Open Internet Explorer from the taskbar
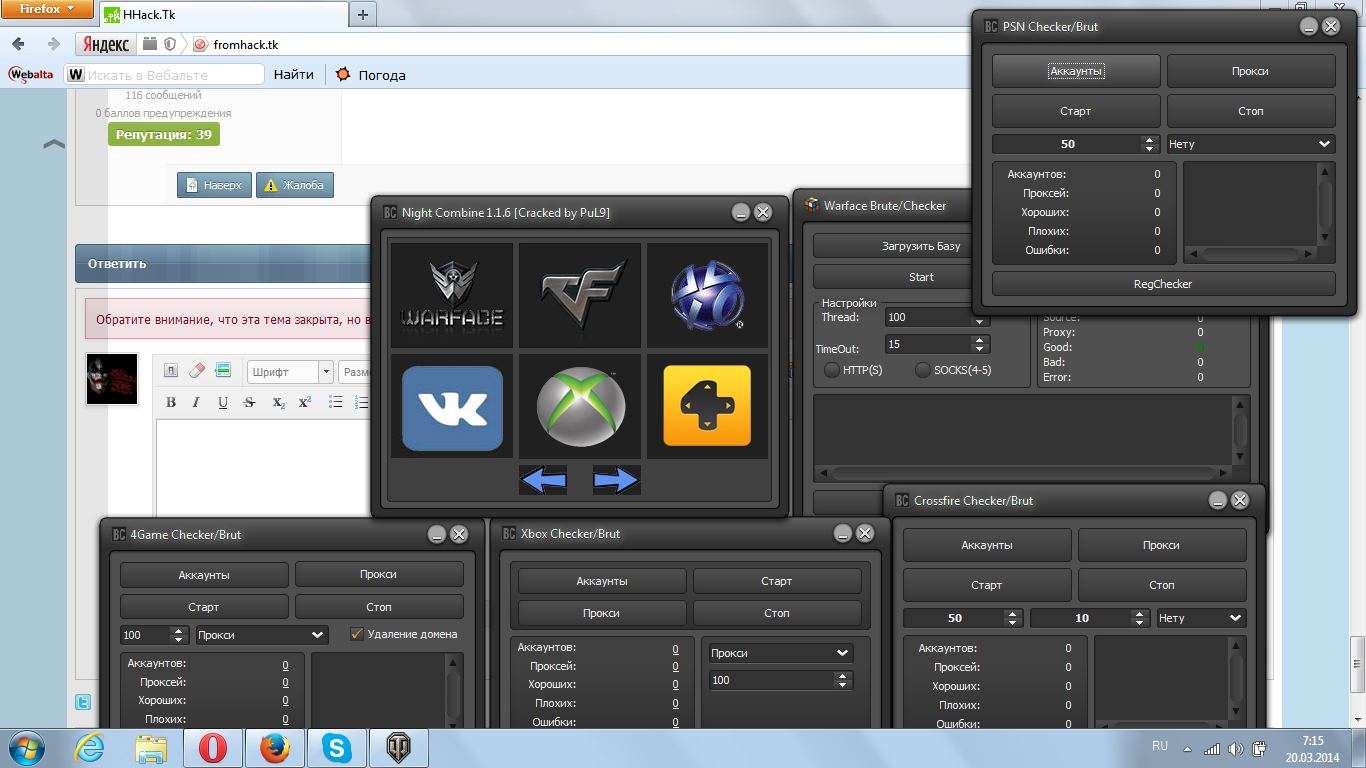1366x768 pixels. click(x=90, y=748)
